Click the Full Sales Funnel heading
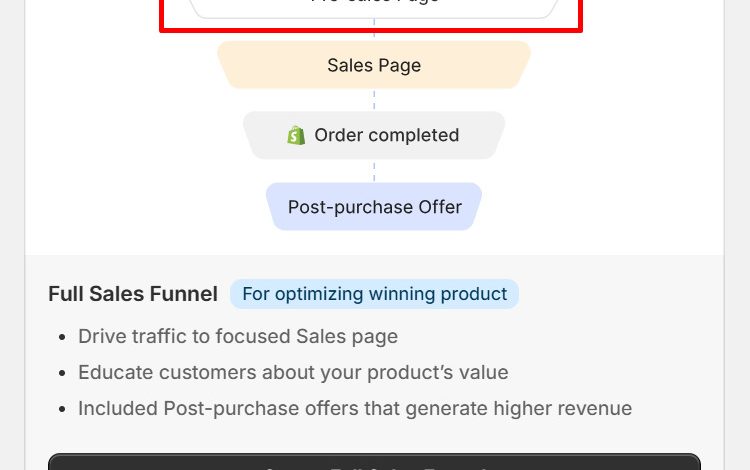Viewport: 750px width, 470px height. 133,294
